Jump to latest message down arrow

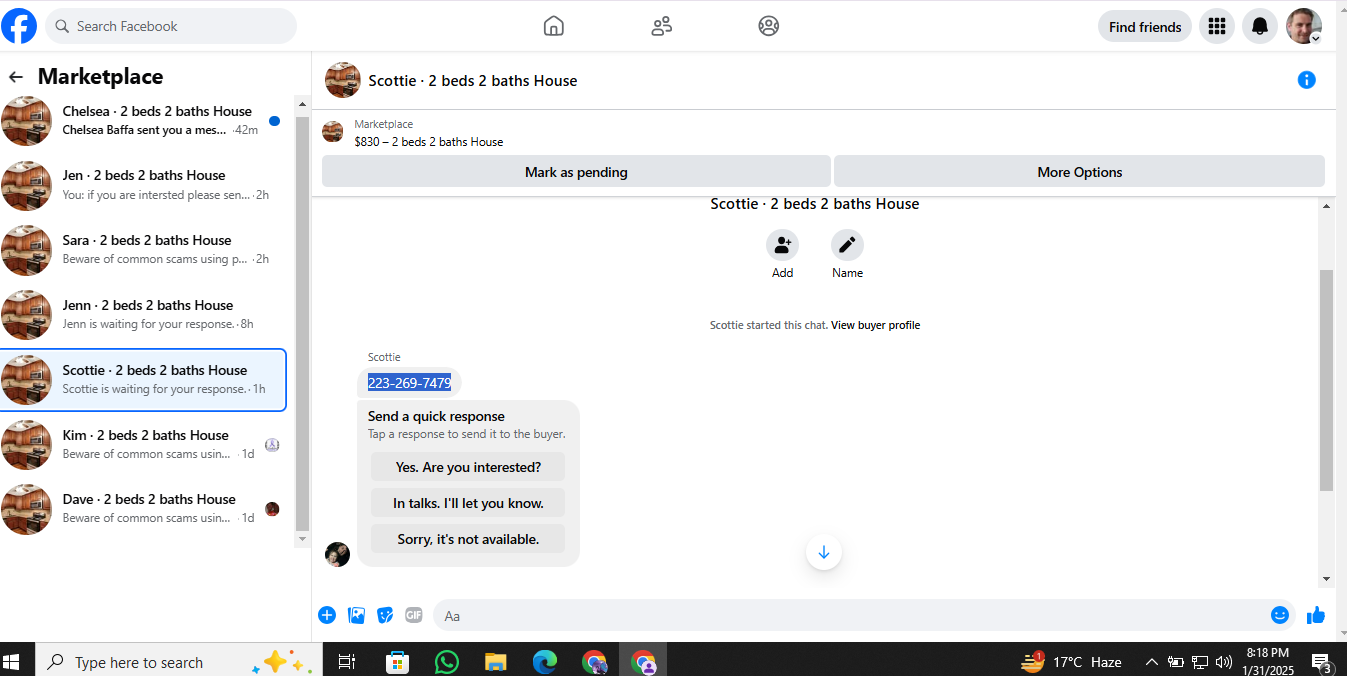point(824,552)
